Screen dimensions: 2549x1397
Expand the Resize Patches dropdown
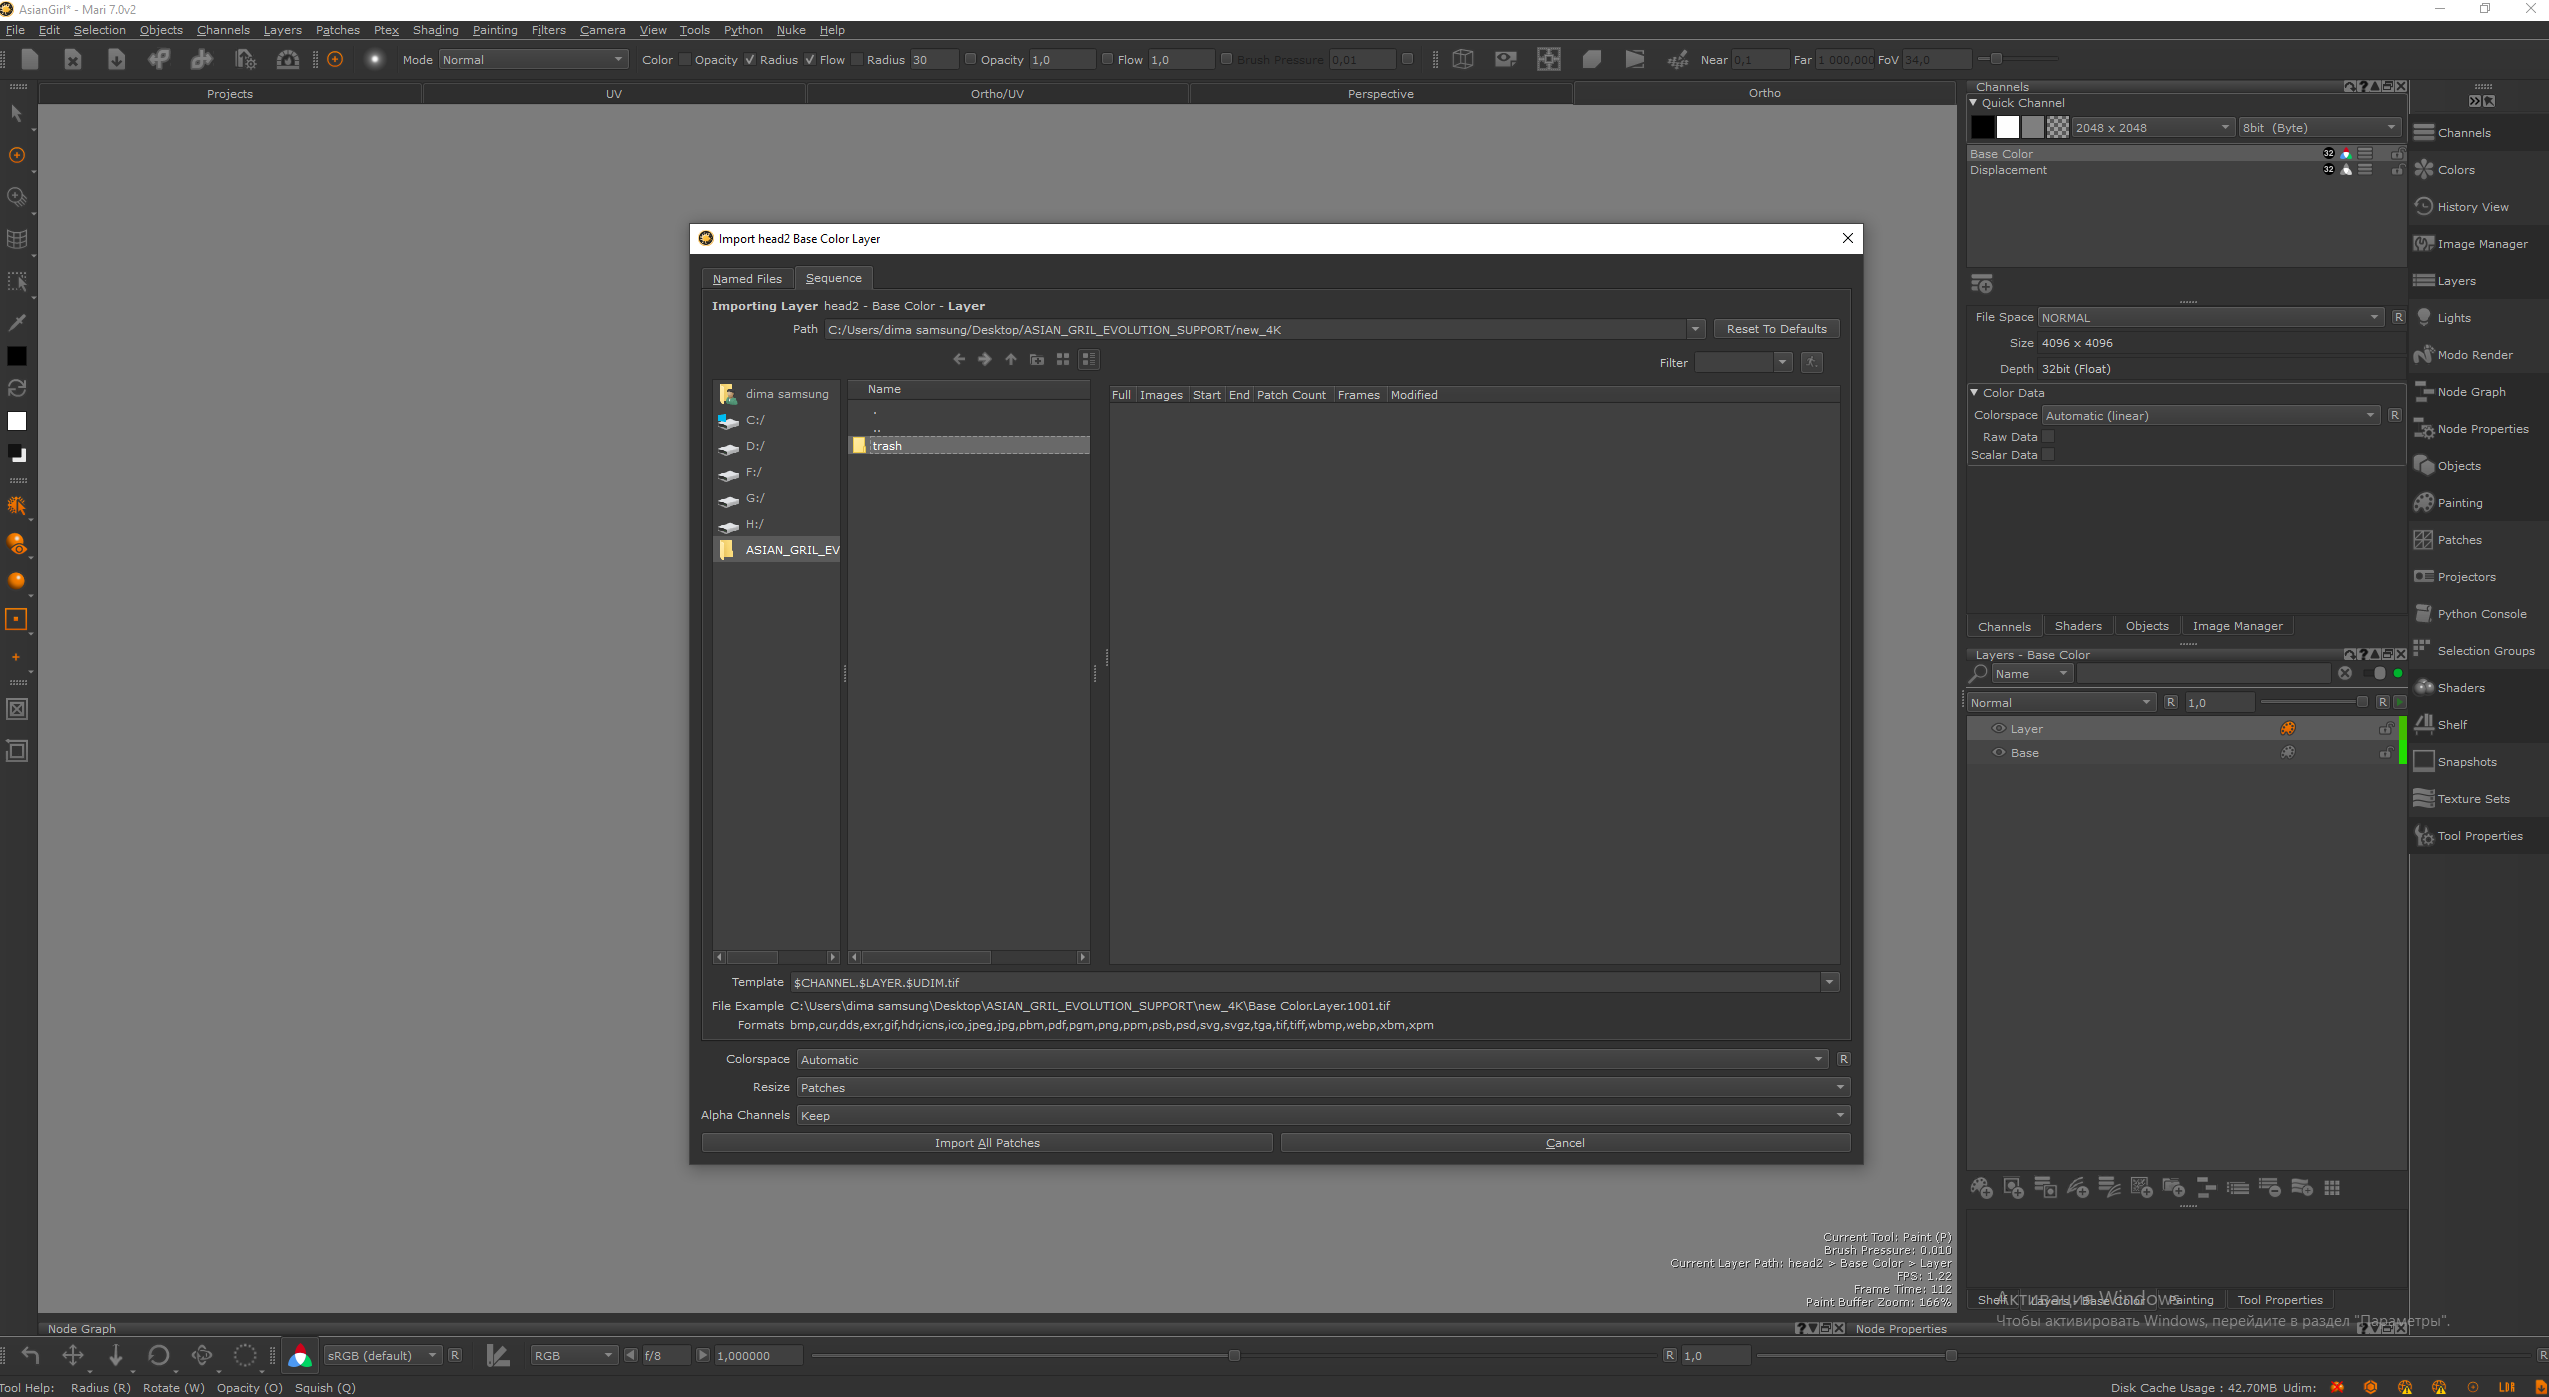[1322, 1088]
